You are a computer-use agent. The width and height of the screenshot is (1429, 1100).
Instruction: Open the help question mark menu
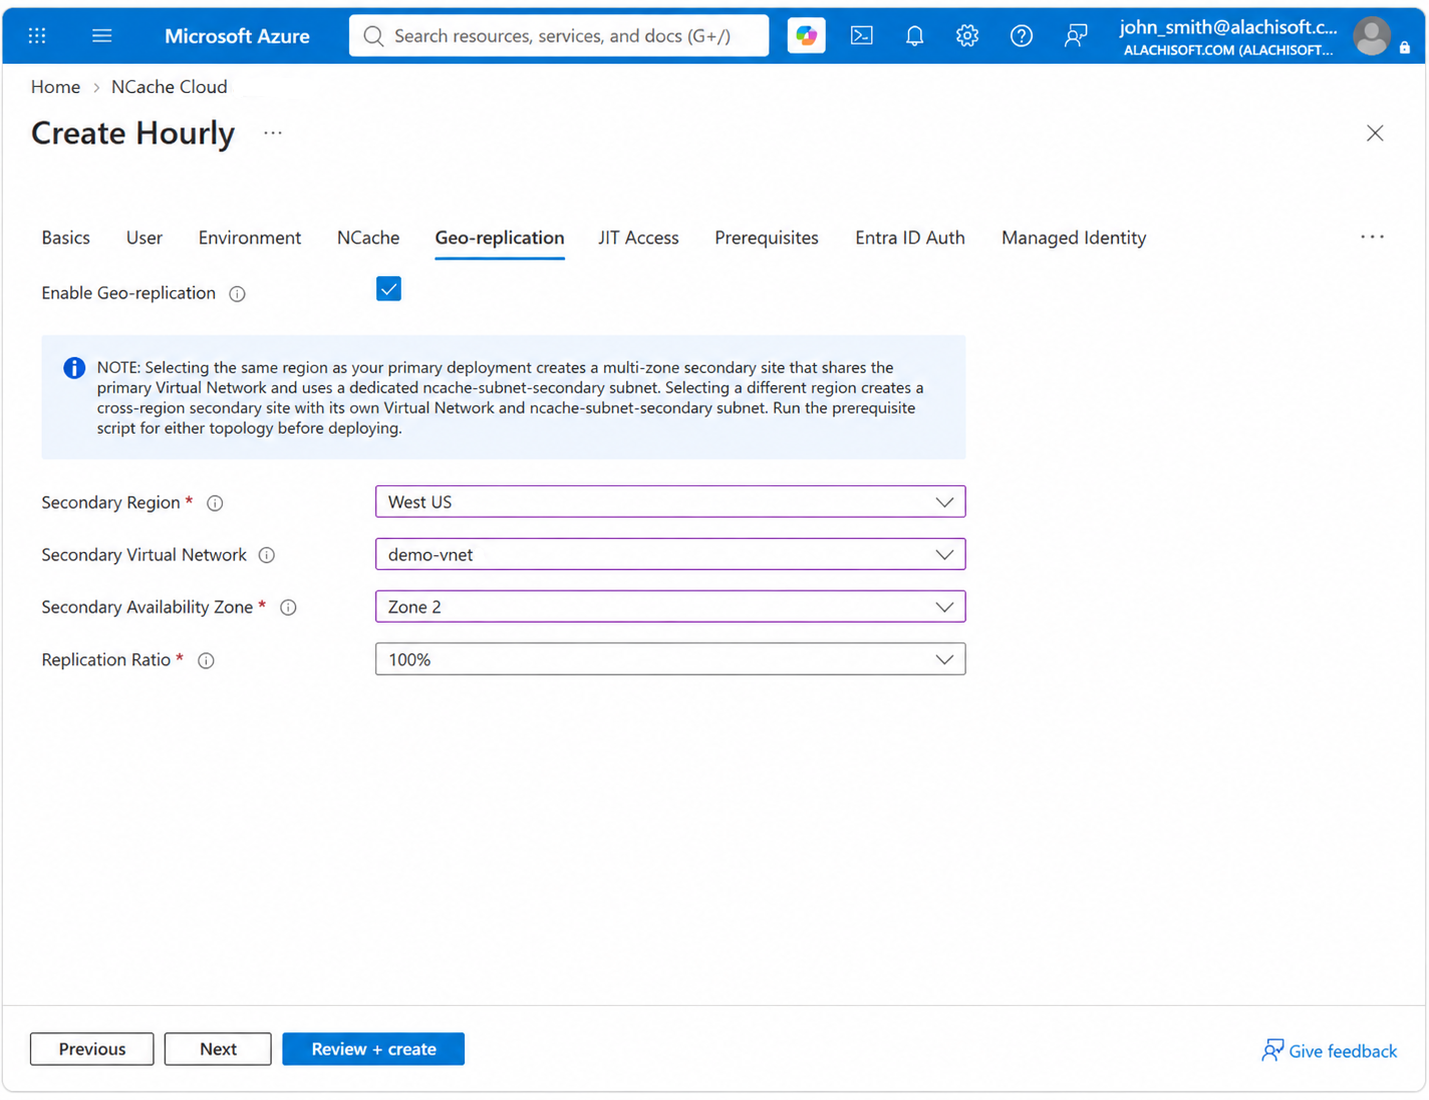coord(1021,36)
